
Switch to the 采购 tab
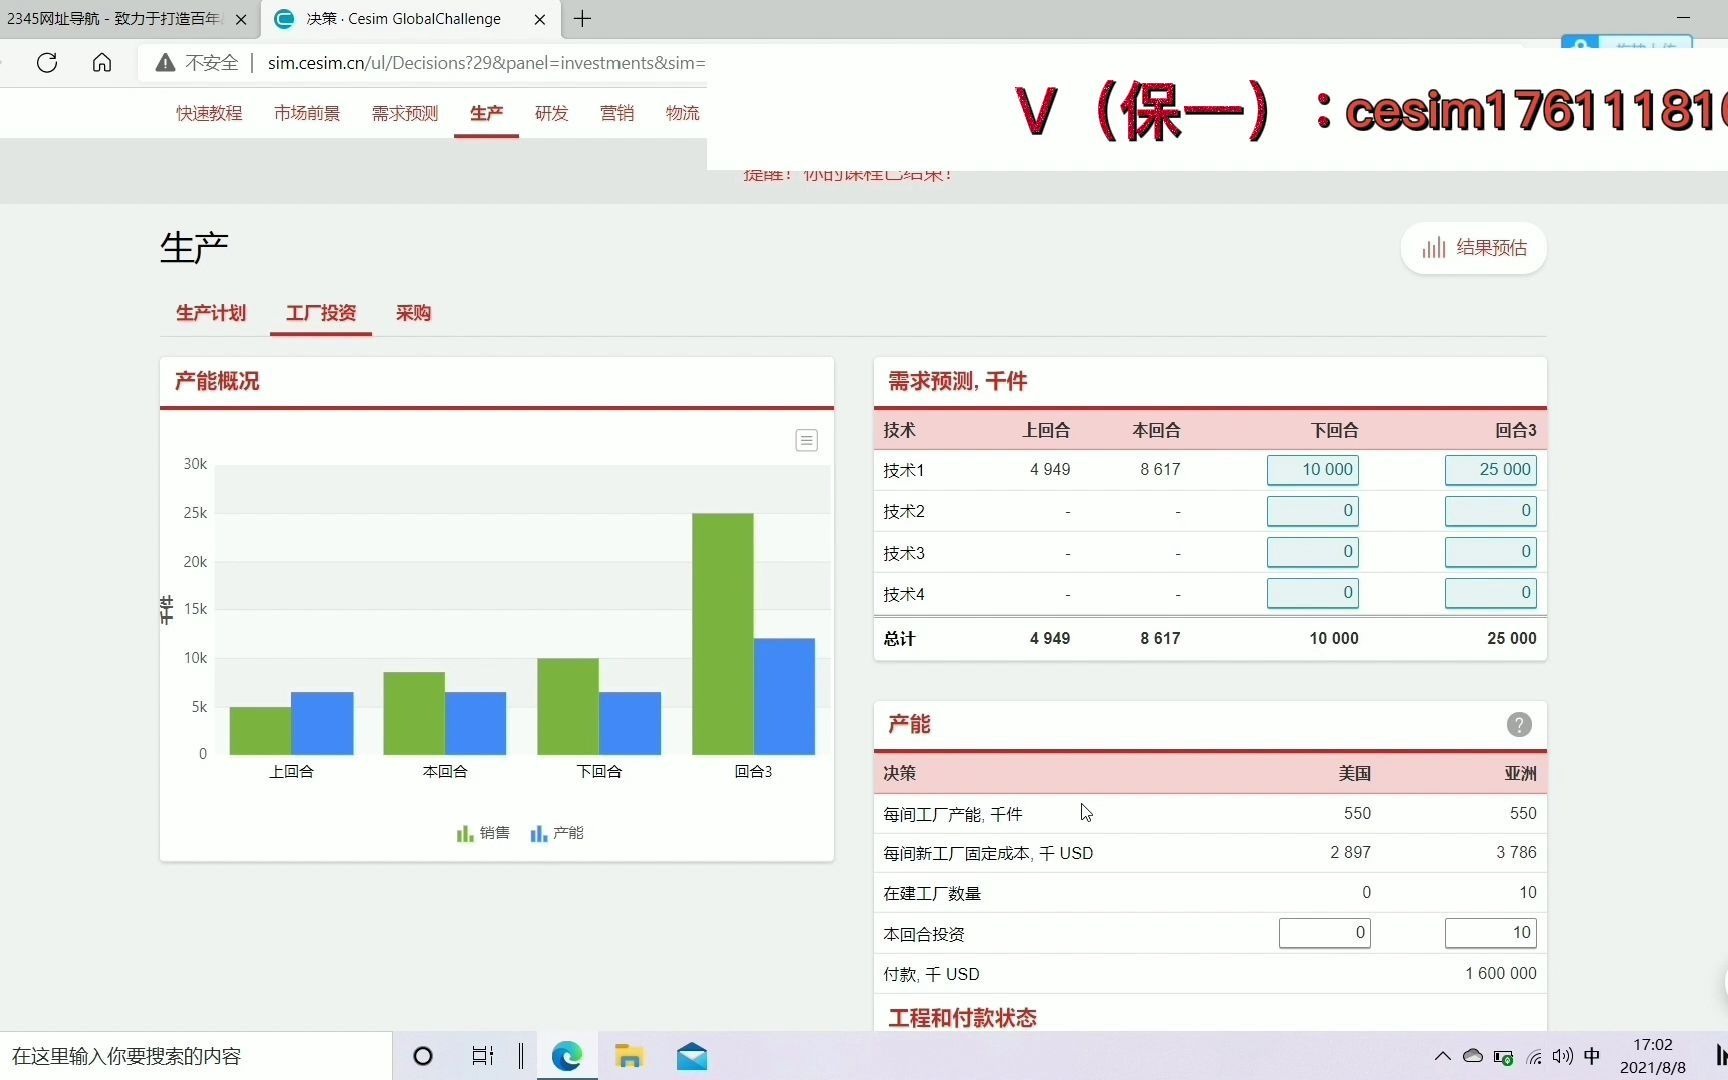click(413, 313)
